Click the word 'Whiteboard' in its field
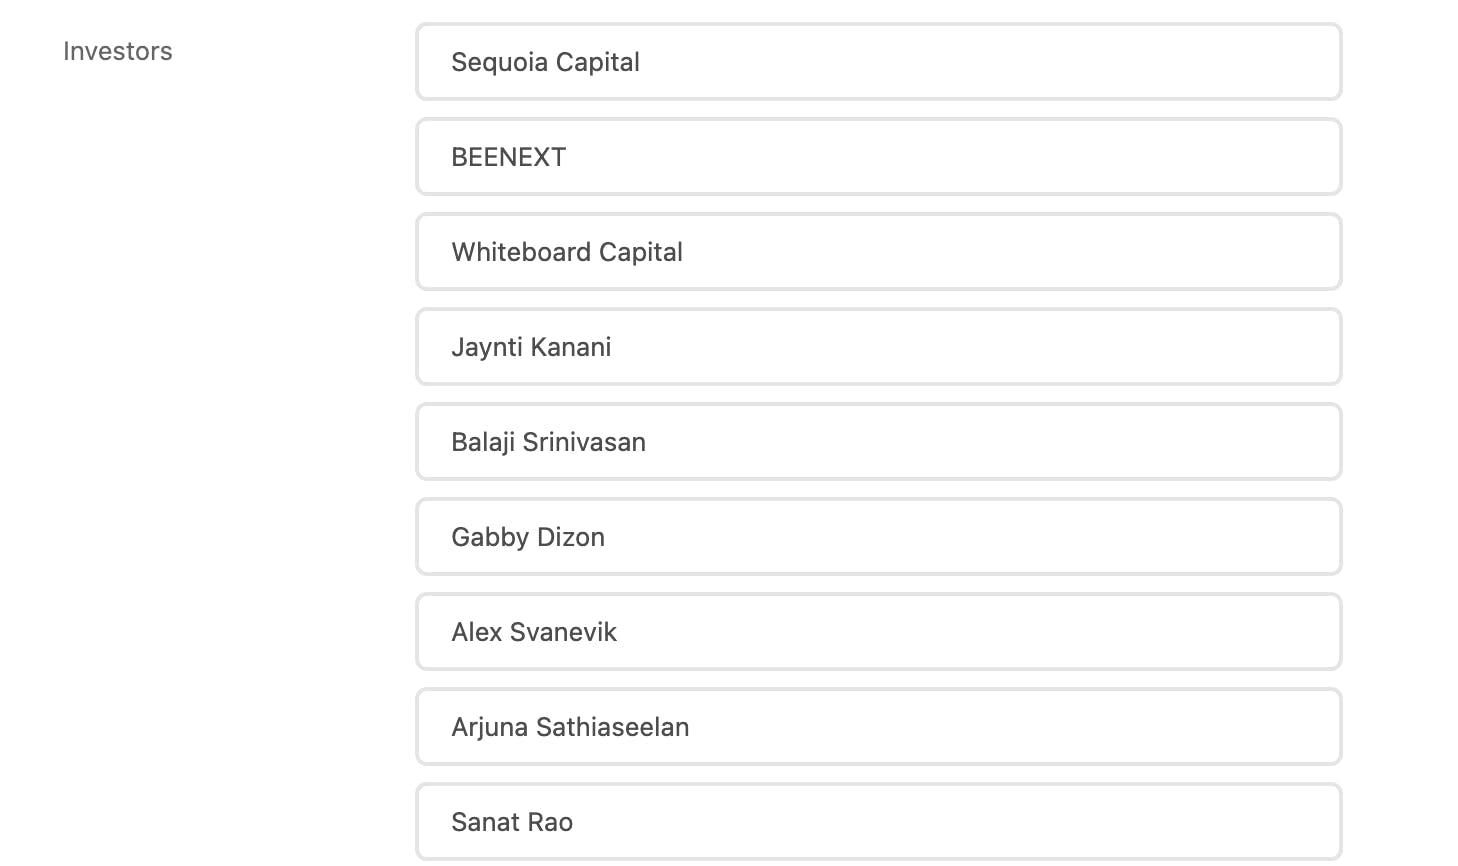This screenshot has width=1458, height=866. 521,252
